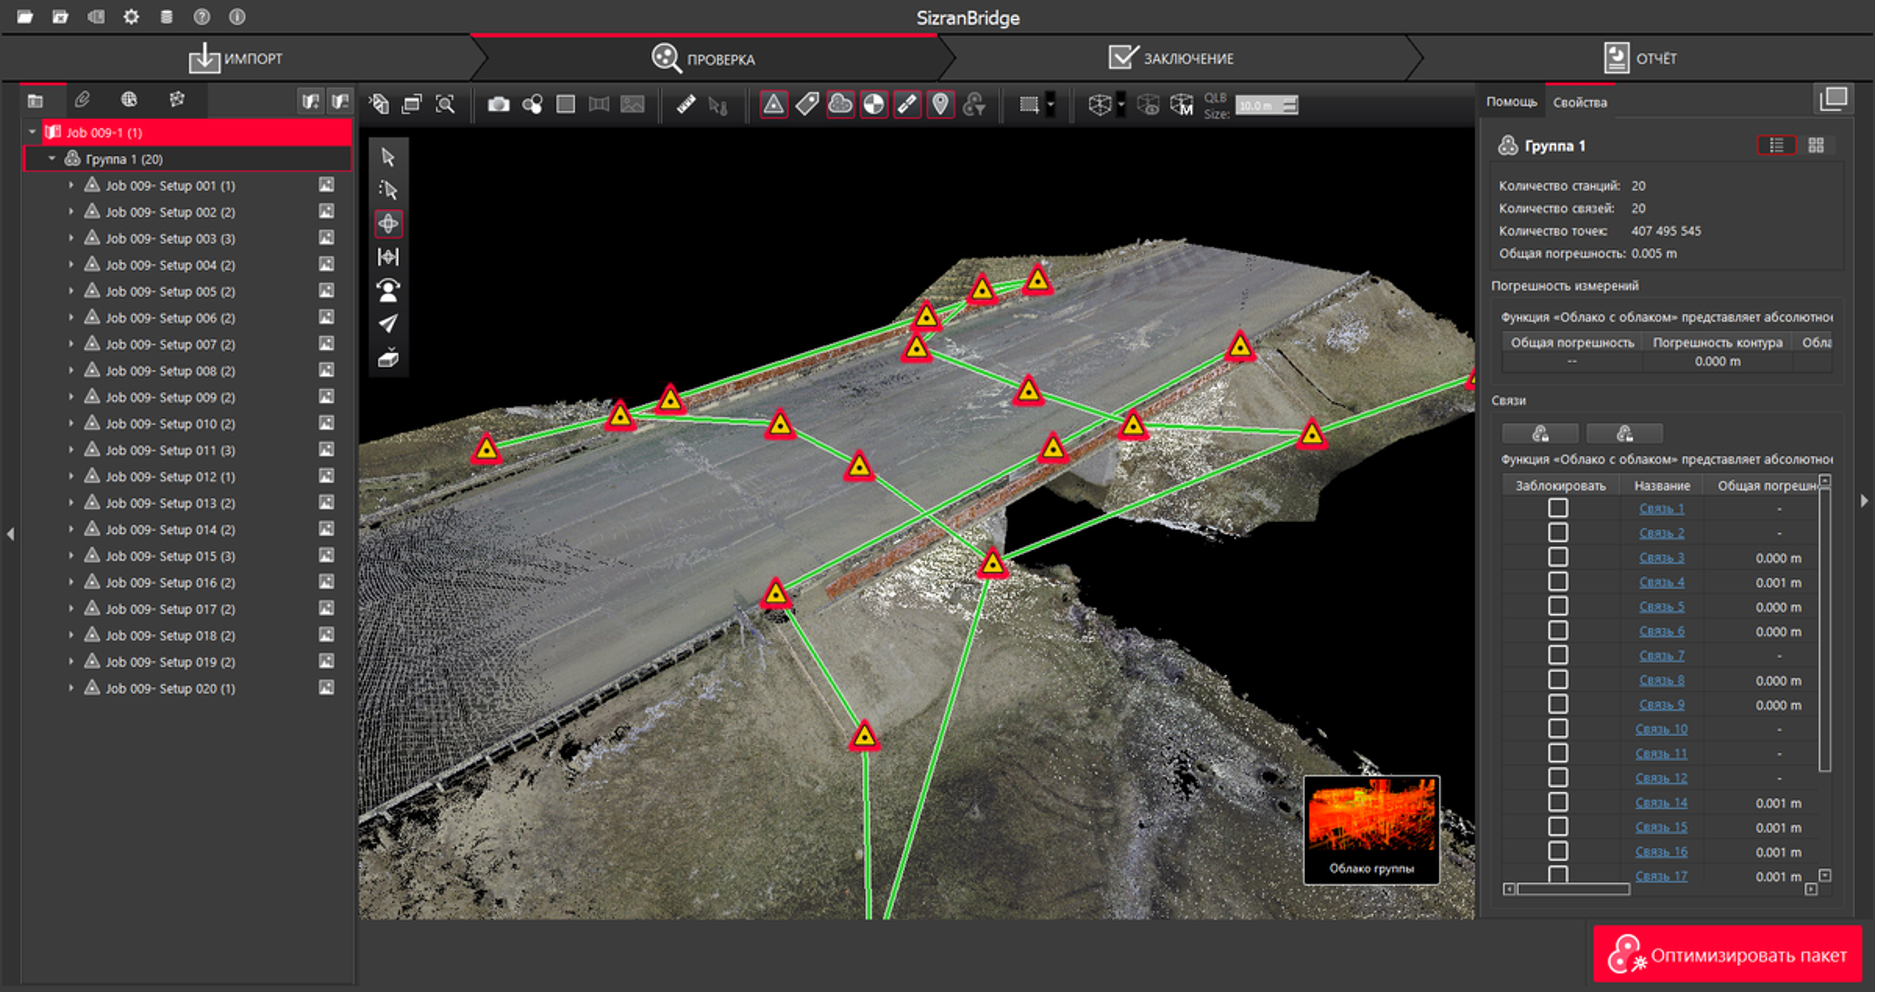This screenshot has width=1877, height=993.
Task: Toggle setup triangle markers display
Action: [x=773, y=104]
